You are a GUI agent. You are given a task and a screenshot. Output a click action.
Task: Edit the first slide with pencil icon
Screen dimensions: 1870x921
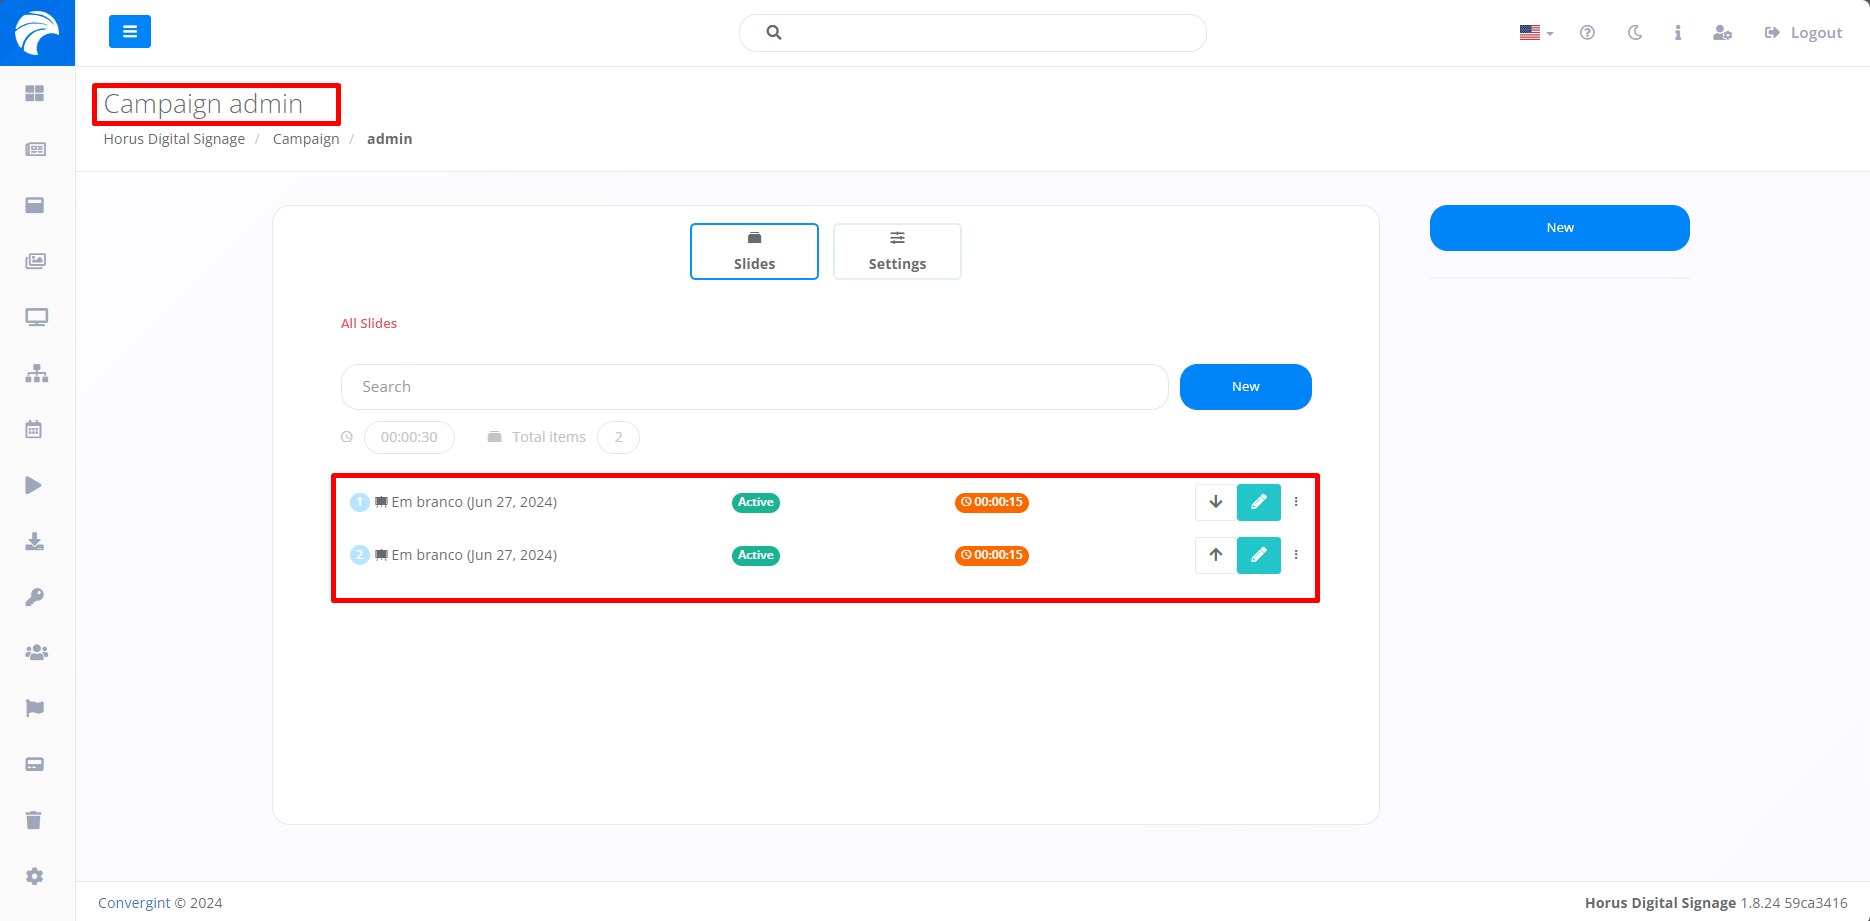pos(1258,502)
